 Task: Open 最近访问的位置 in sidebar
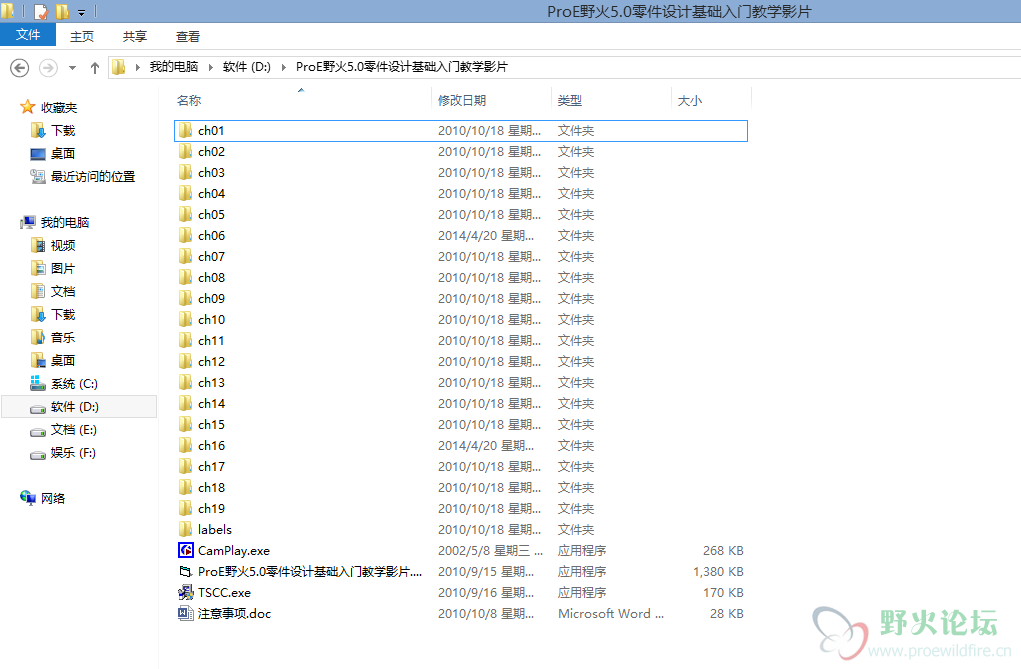93,177
